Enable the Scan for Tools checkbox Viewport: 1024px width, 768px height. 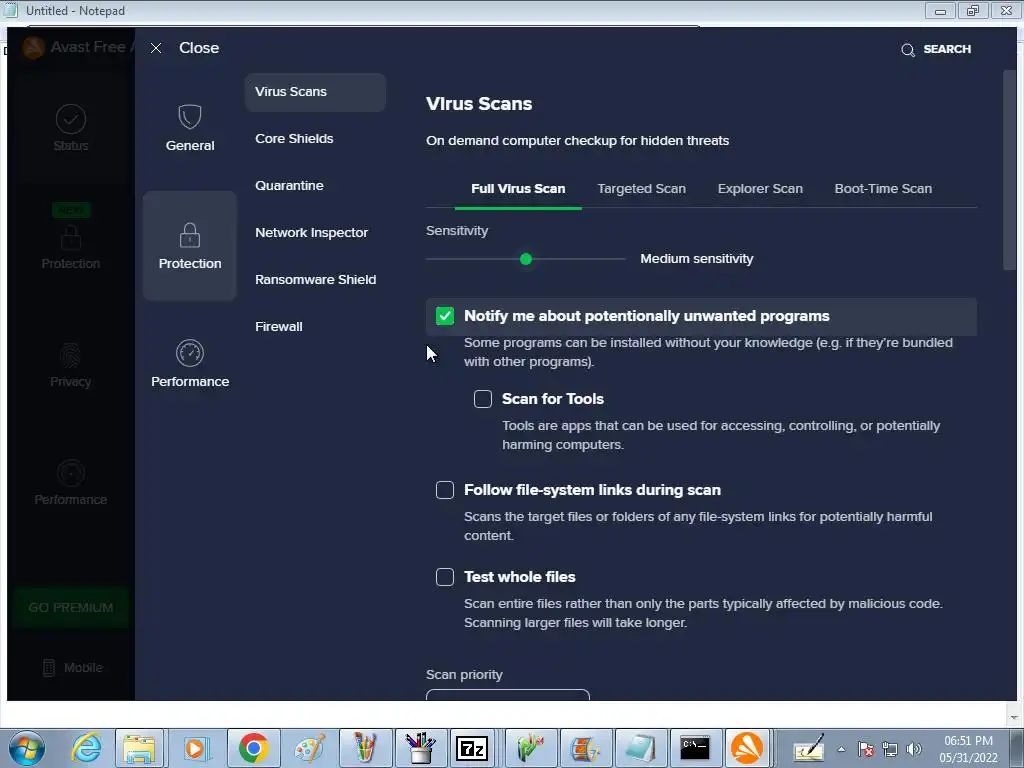(483, 399)
